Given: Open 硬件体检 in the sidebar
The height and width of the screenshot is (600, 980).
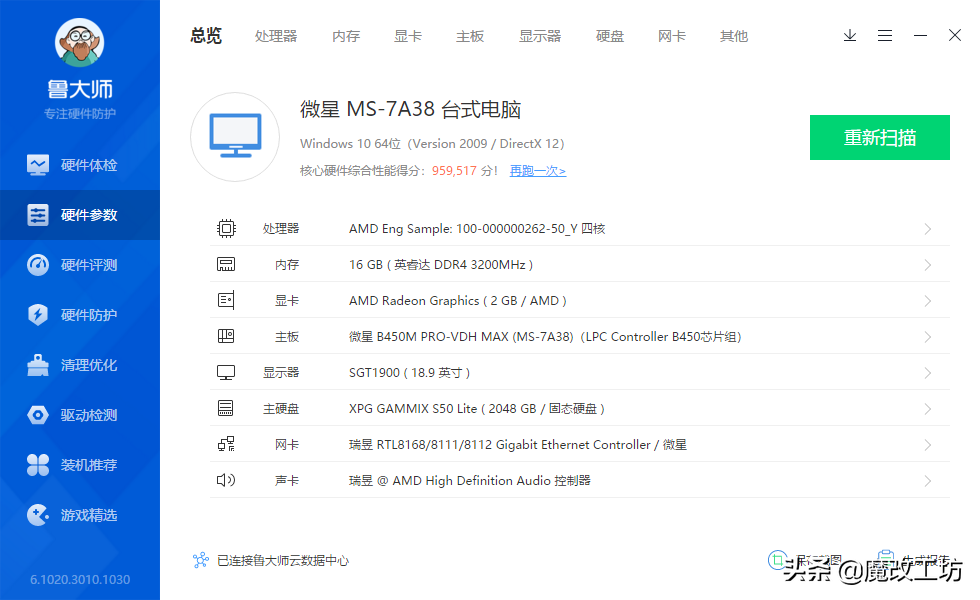Looking at the screenshot, I should [x=80, y=165].
